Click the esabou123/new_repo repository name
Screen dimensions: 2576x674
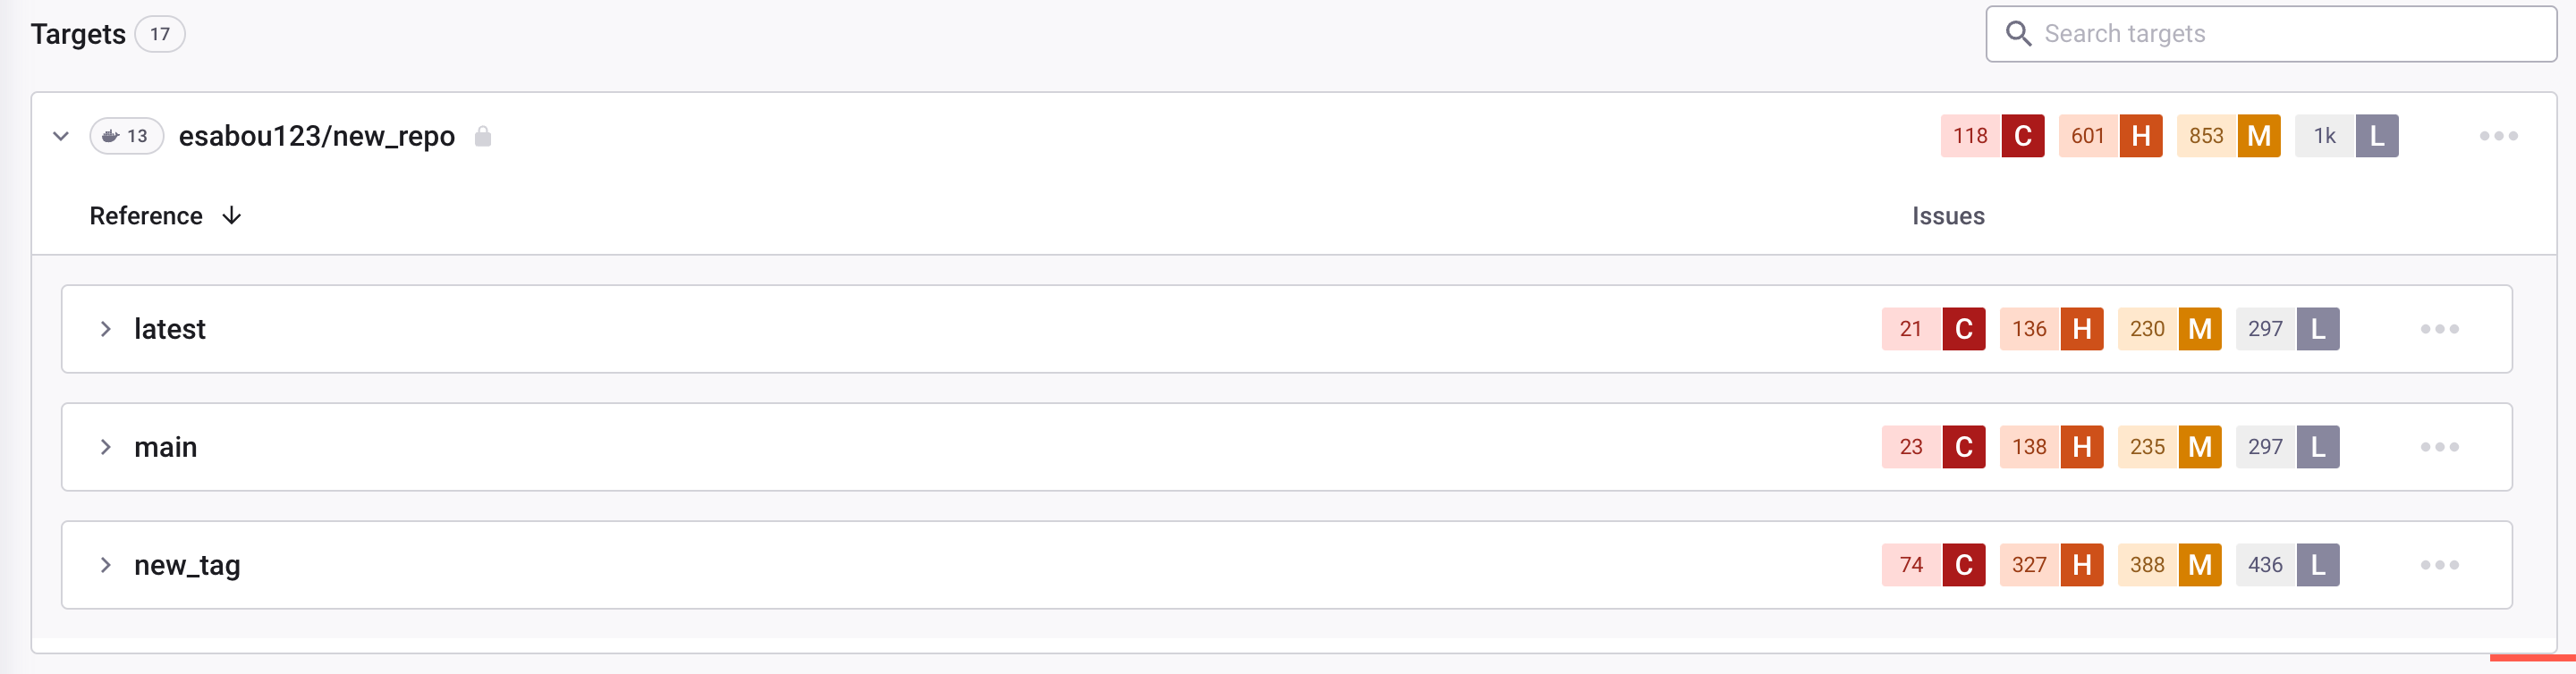318,136
